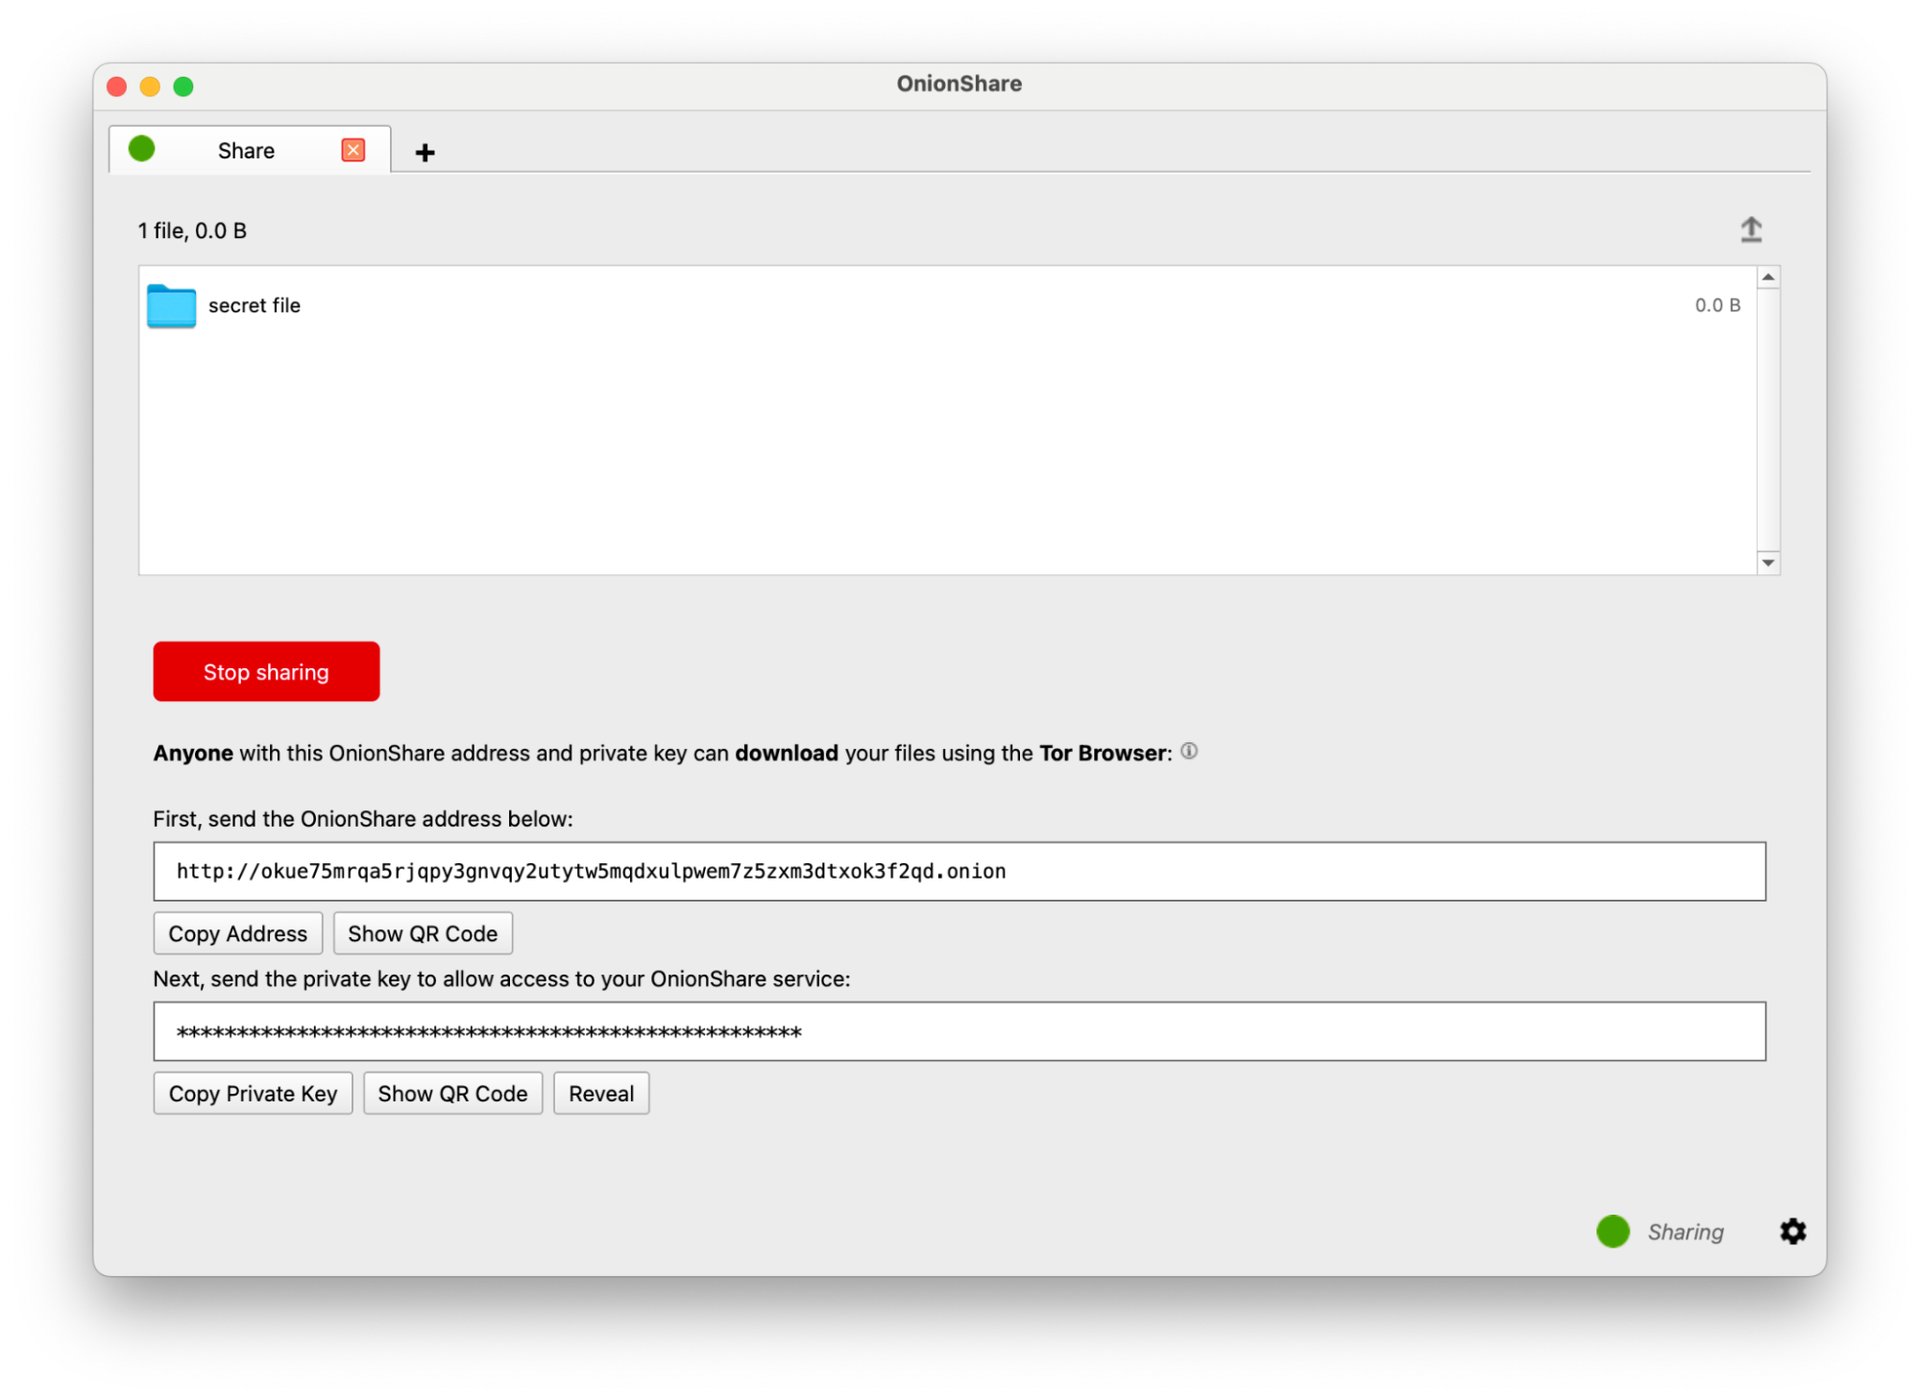The image size is (1920, 1400).
Task: Click the green status dot in Share tab
Action: (x=142, y=149)
